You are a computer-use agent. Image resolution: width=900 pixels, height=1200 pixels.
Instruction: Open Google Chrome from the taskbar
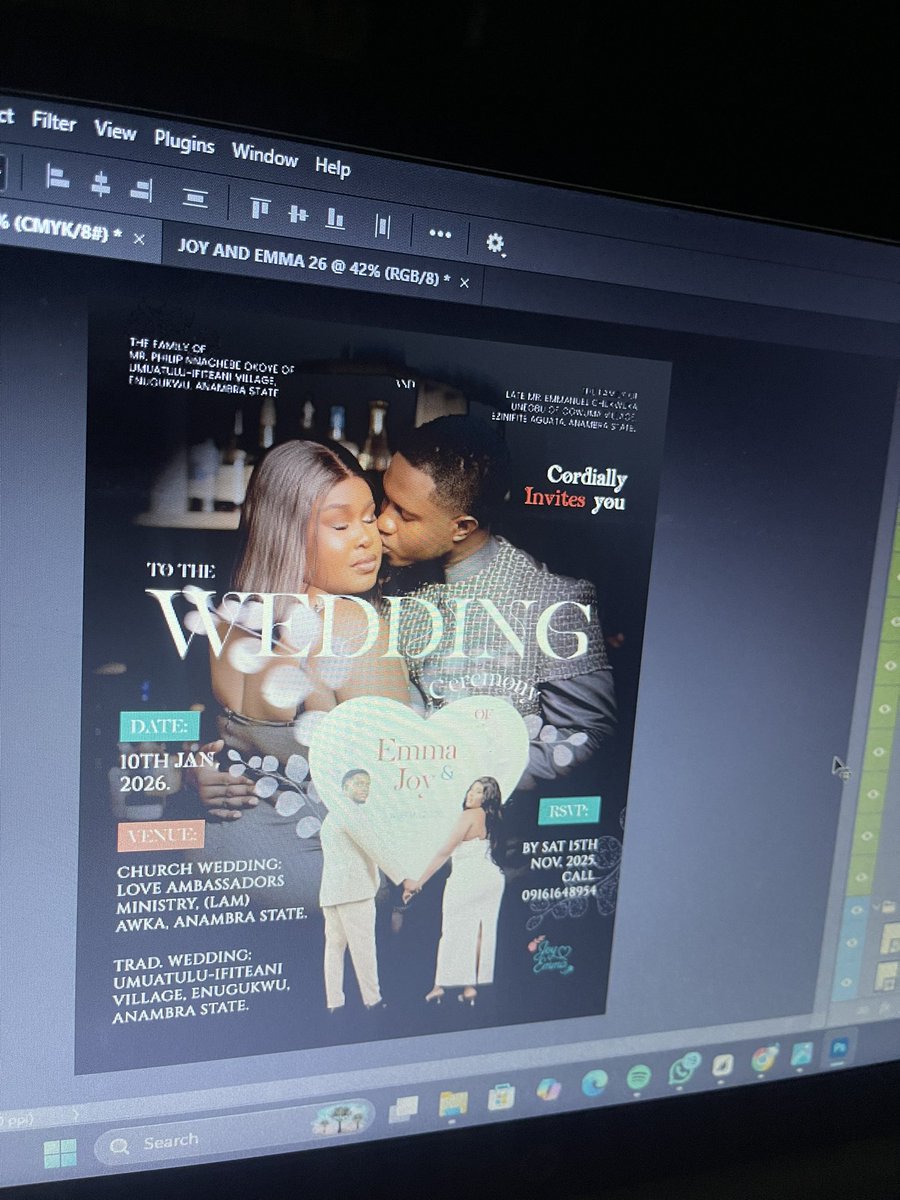pos(764,1059)
